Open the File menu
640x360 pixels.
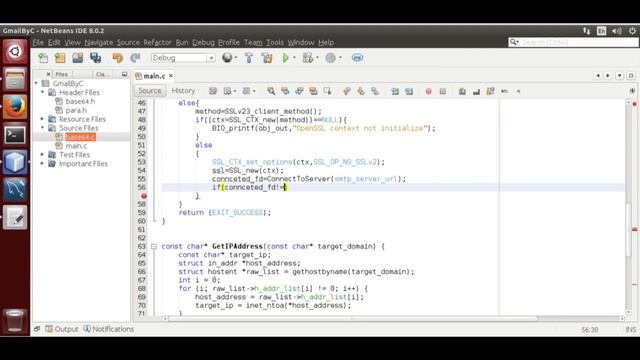tap(38, 42)
